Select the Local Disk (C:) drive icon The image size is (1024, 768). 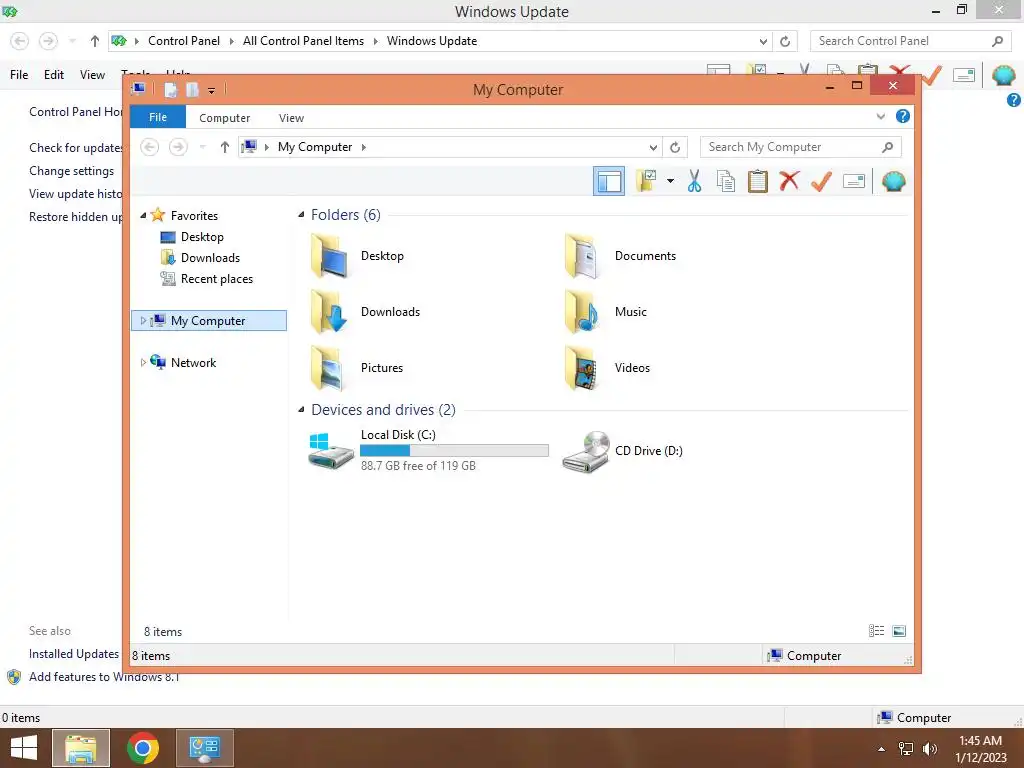[330, 450]
